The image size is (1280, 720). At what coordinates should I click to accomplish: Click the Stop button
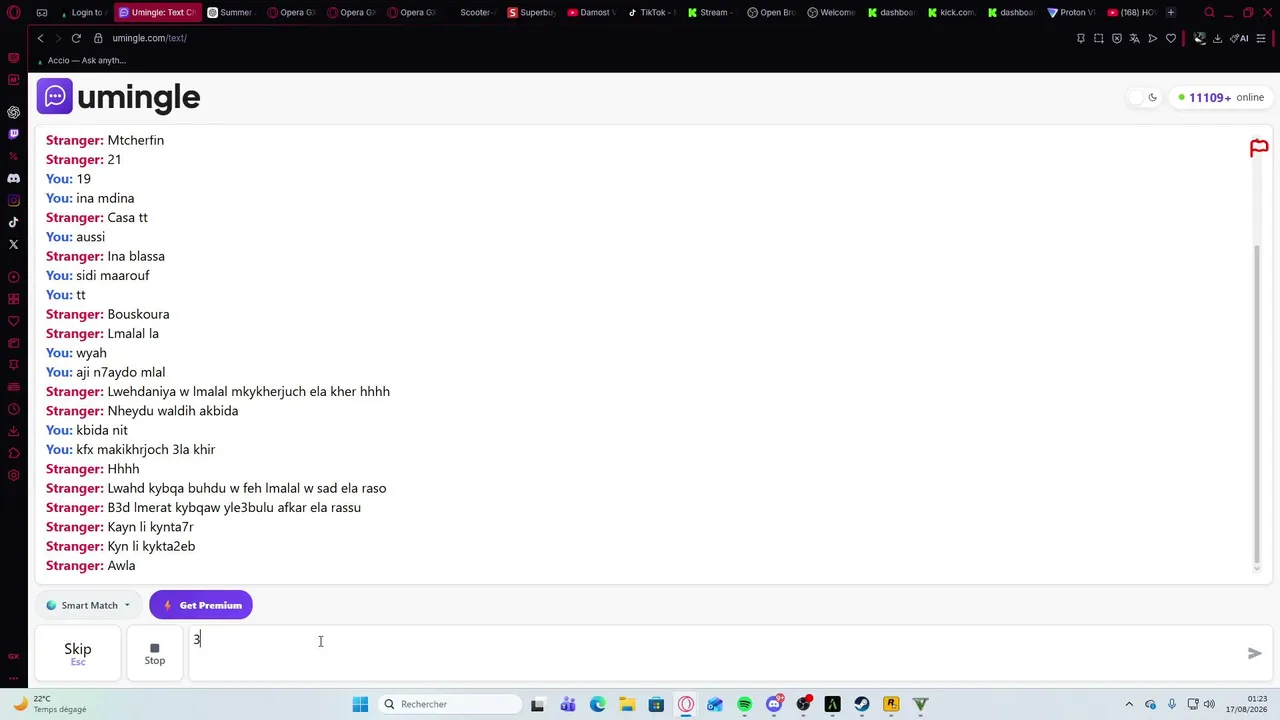tap(154, 653)
